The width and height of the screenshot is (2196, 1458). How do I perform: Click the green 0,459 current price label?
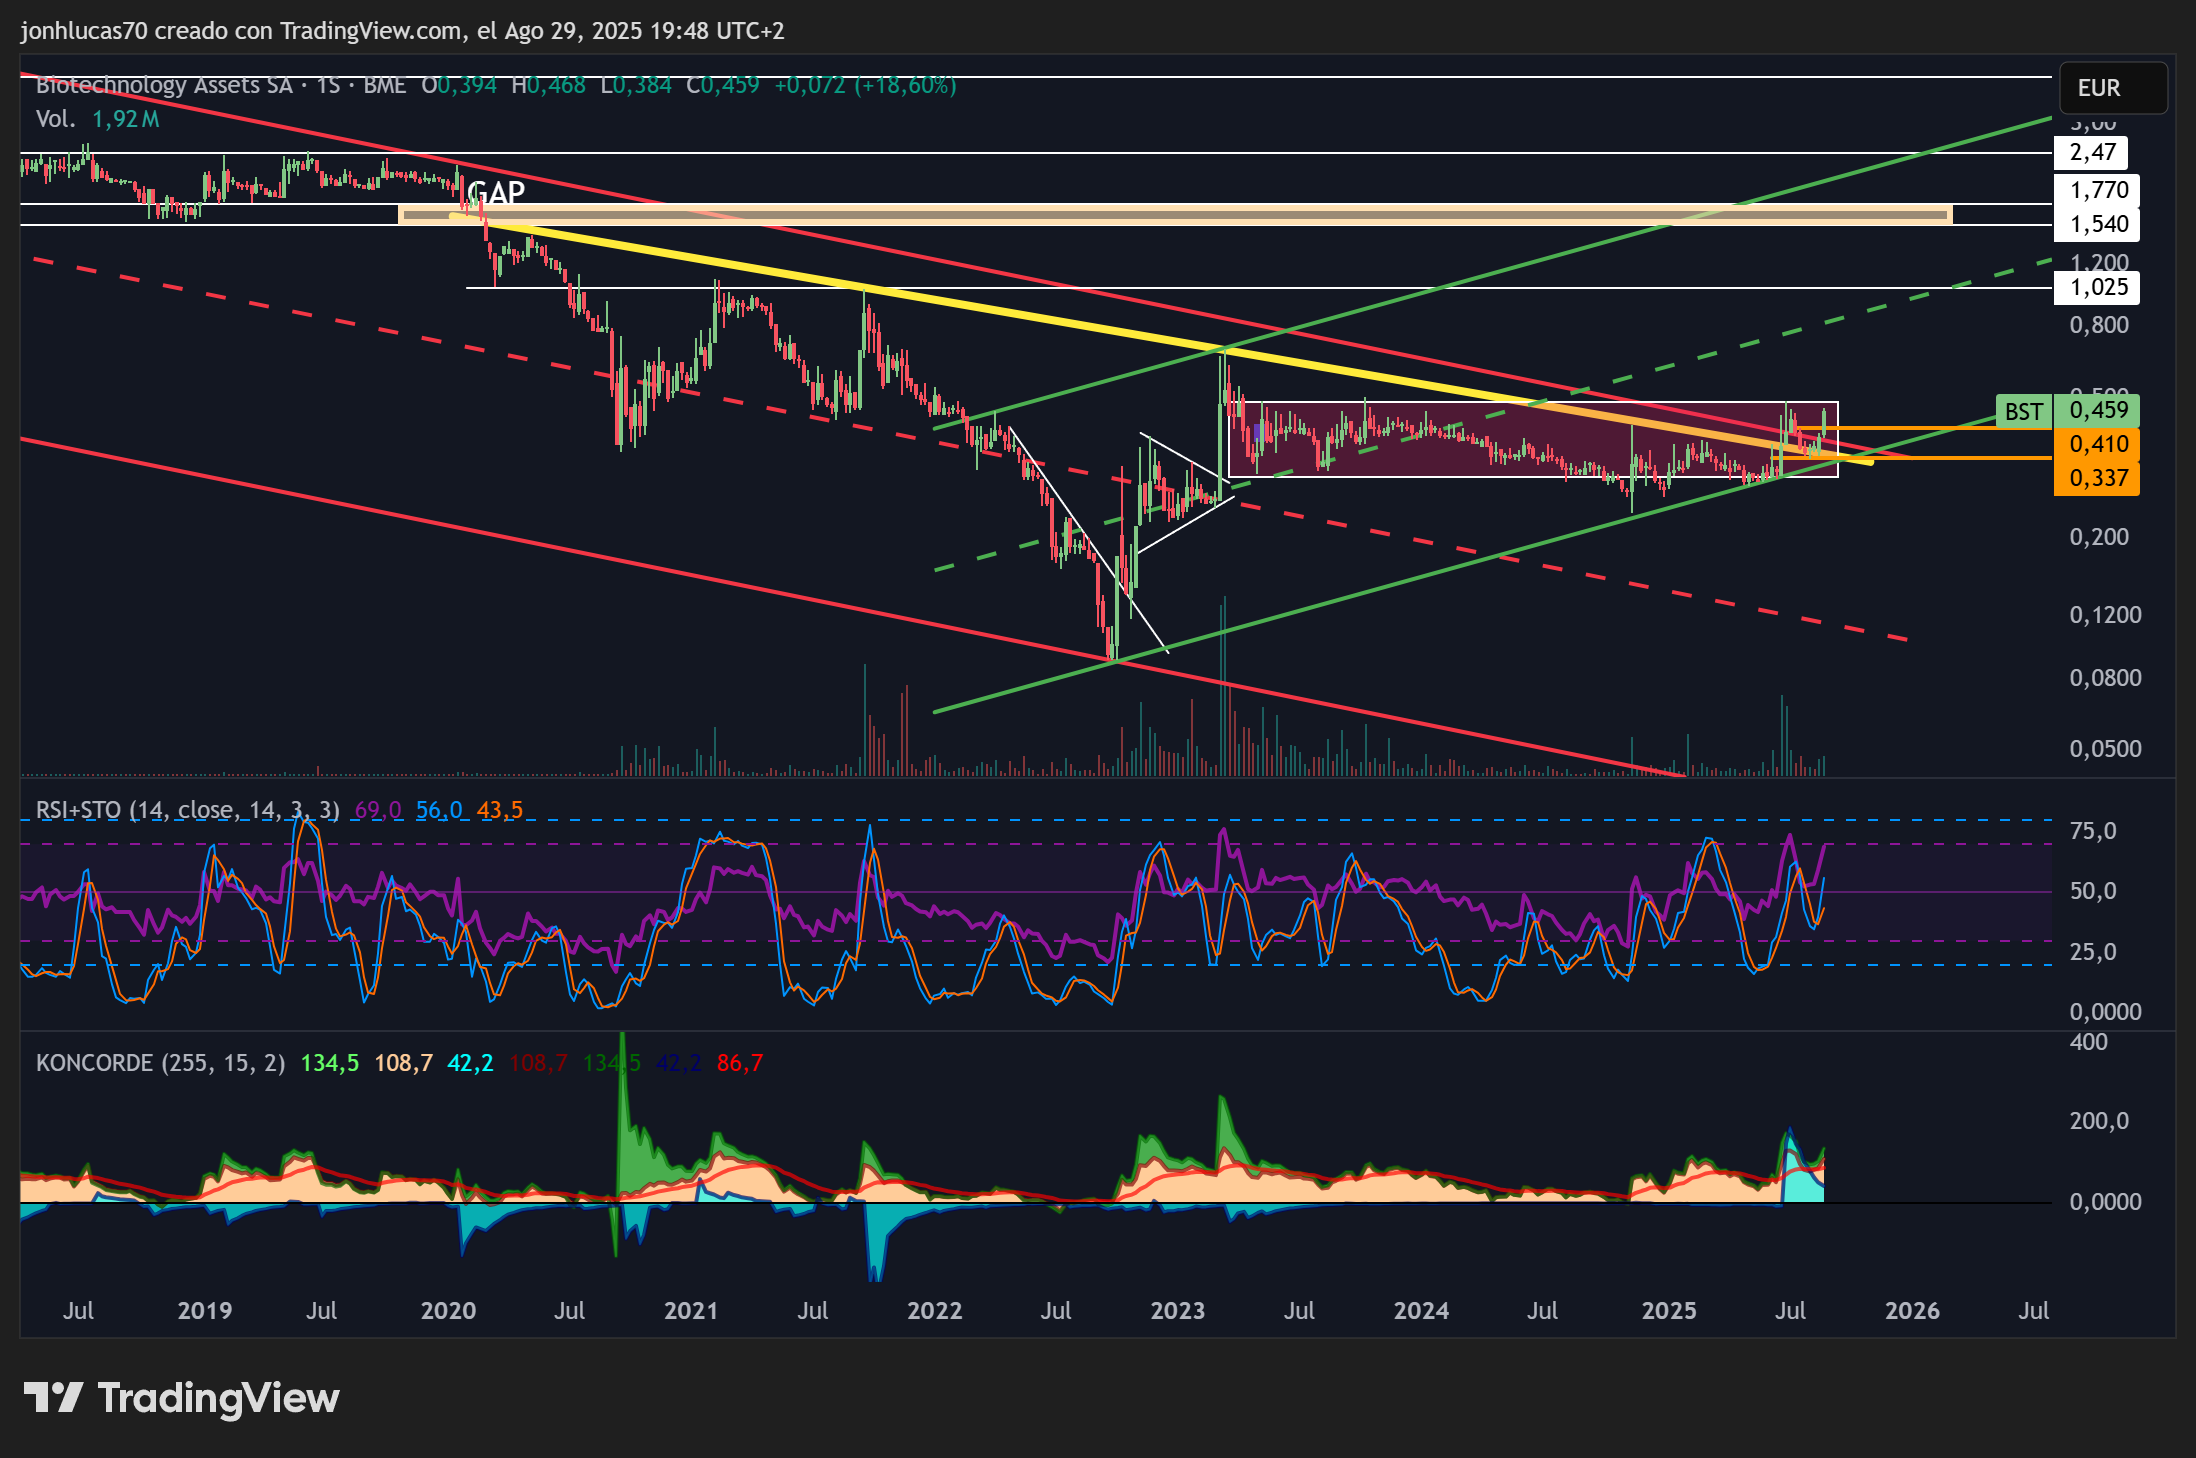(2097, 411)
